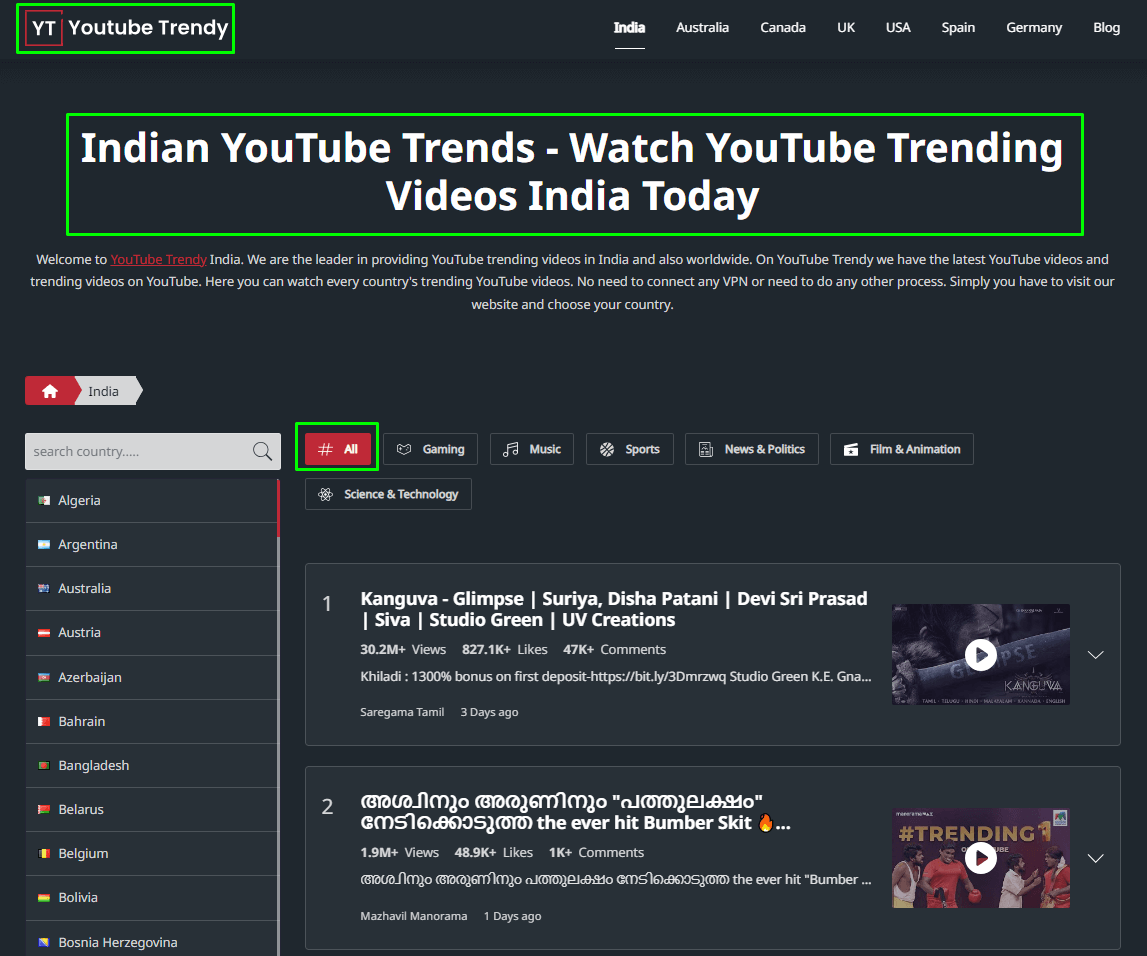Open the Bumber Skit video title
Image resolution: width=1147 pixels, height=956 pixels.
(x=575, y=812)
